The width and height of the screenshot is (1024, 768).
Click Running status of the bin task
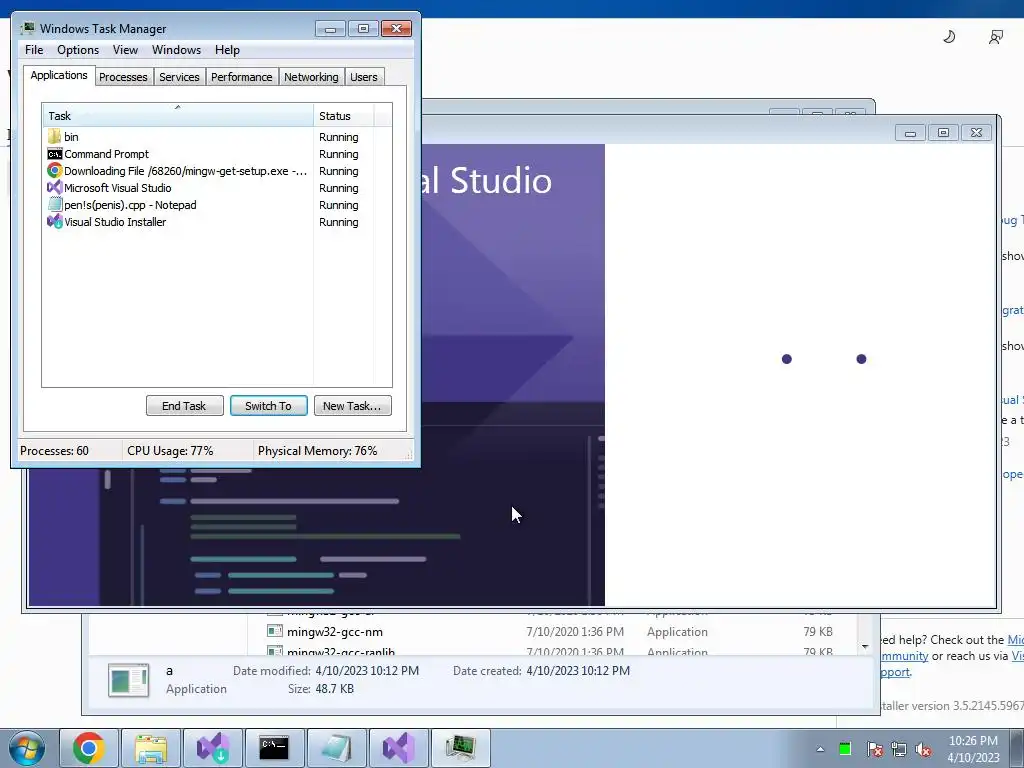pyautogui.click(x=338, y=137)
